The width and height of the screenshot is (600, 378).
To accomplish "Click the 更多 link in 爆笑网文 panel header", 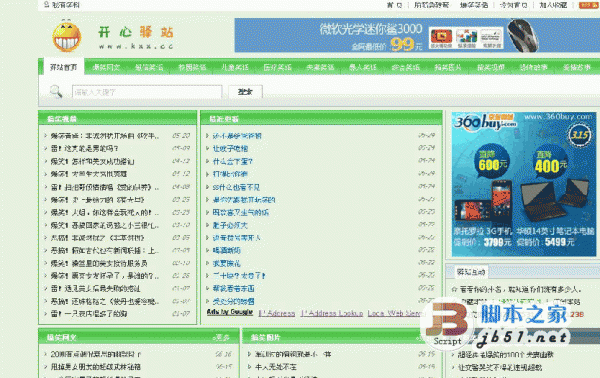I will pyautogui.click(x=222, y=337).
